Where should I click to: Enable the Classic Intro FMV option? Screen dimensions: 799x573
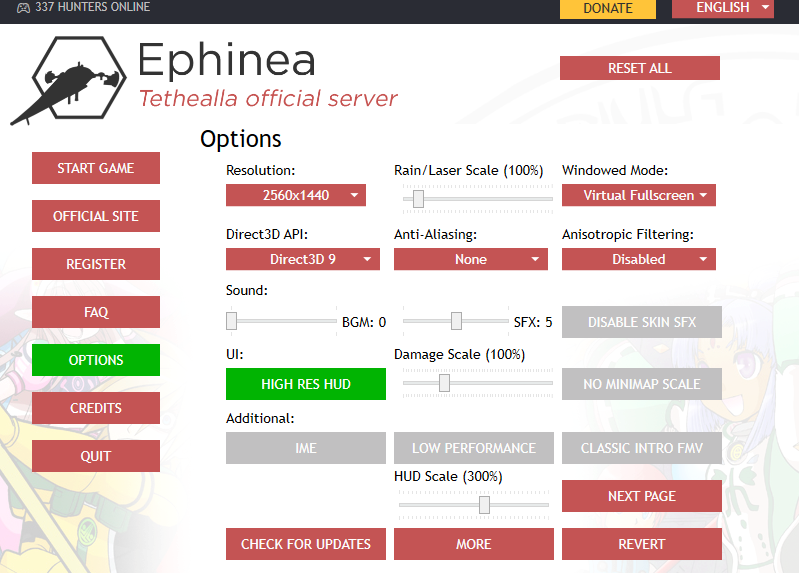pyautogui.click(x=641, y=448)
